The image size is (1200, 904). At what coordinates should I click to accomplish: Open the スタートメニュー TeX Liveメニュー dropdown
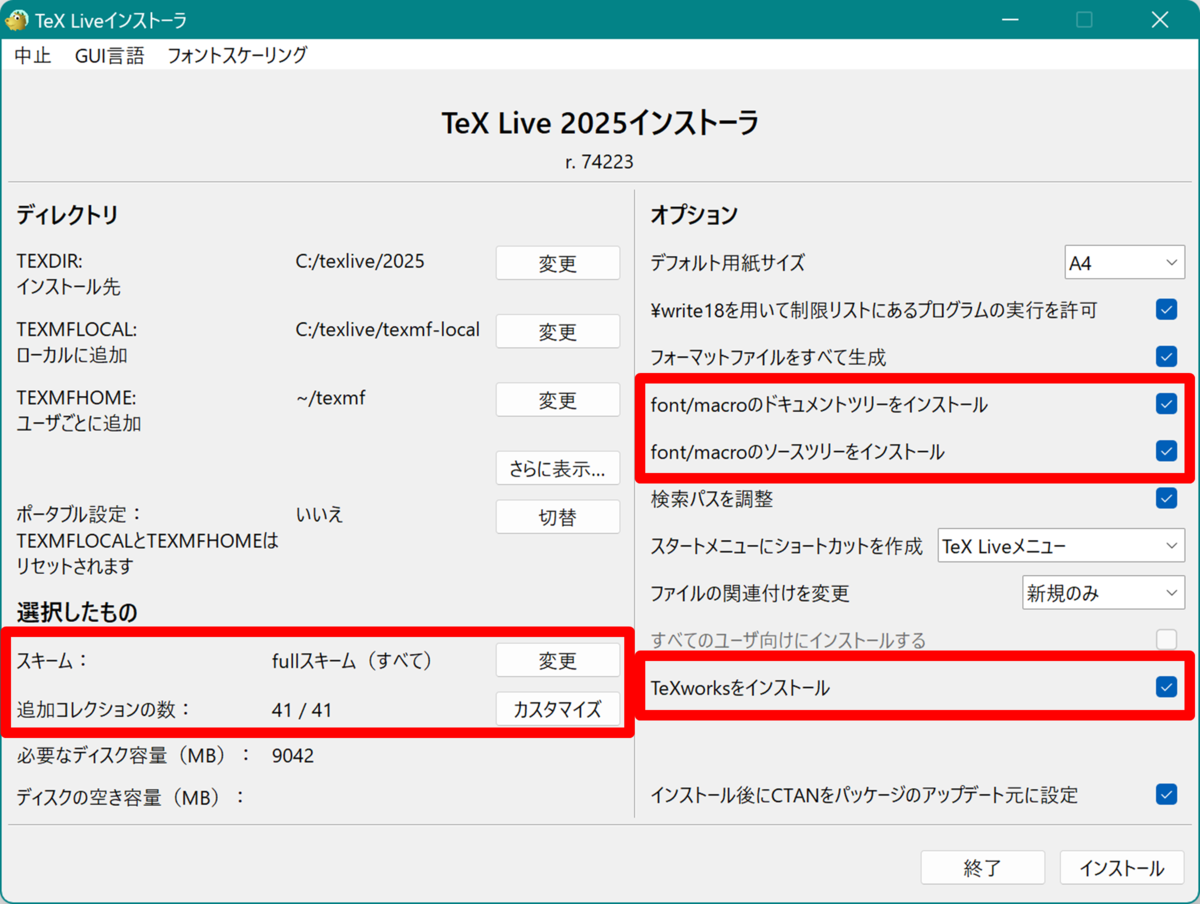[1061, 546]
